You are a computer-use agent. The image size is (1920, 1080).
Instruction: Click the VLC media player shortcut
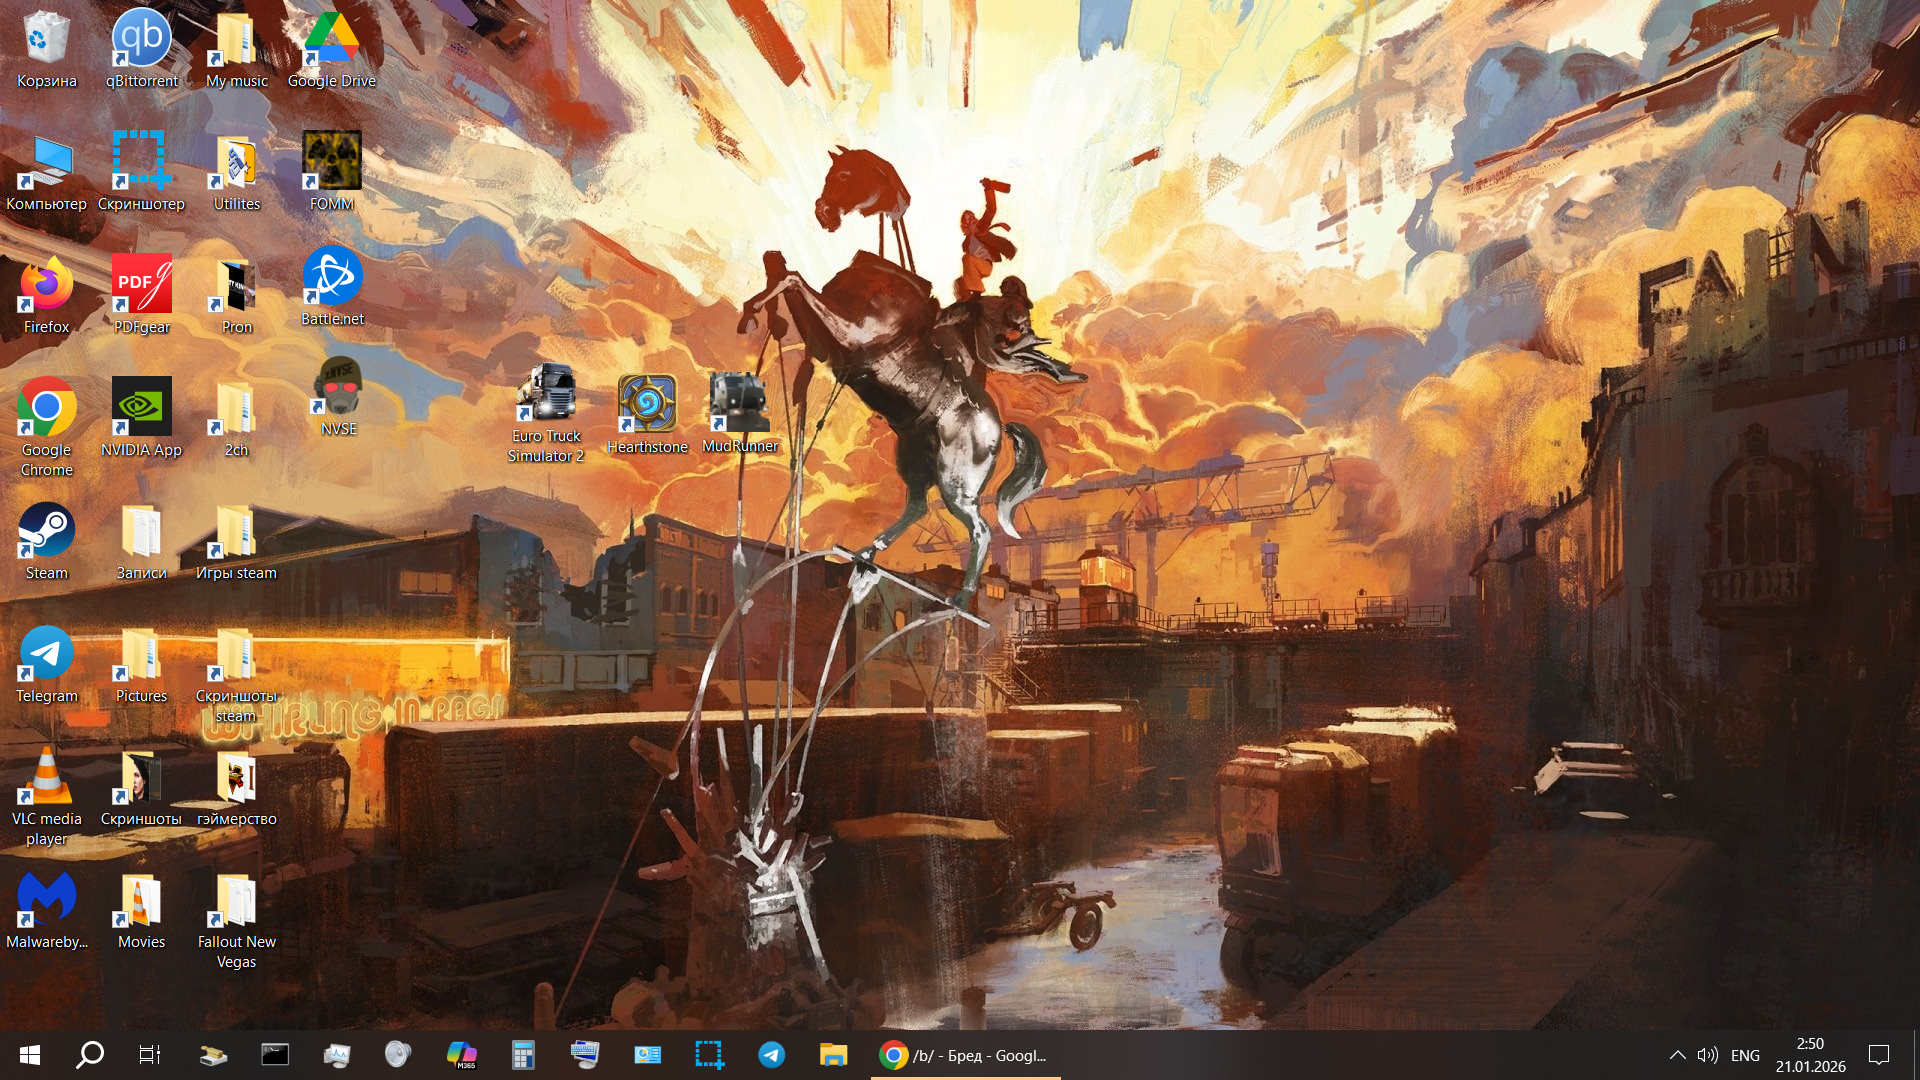pyautogui.click(x=46, y=778)
